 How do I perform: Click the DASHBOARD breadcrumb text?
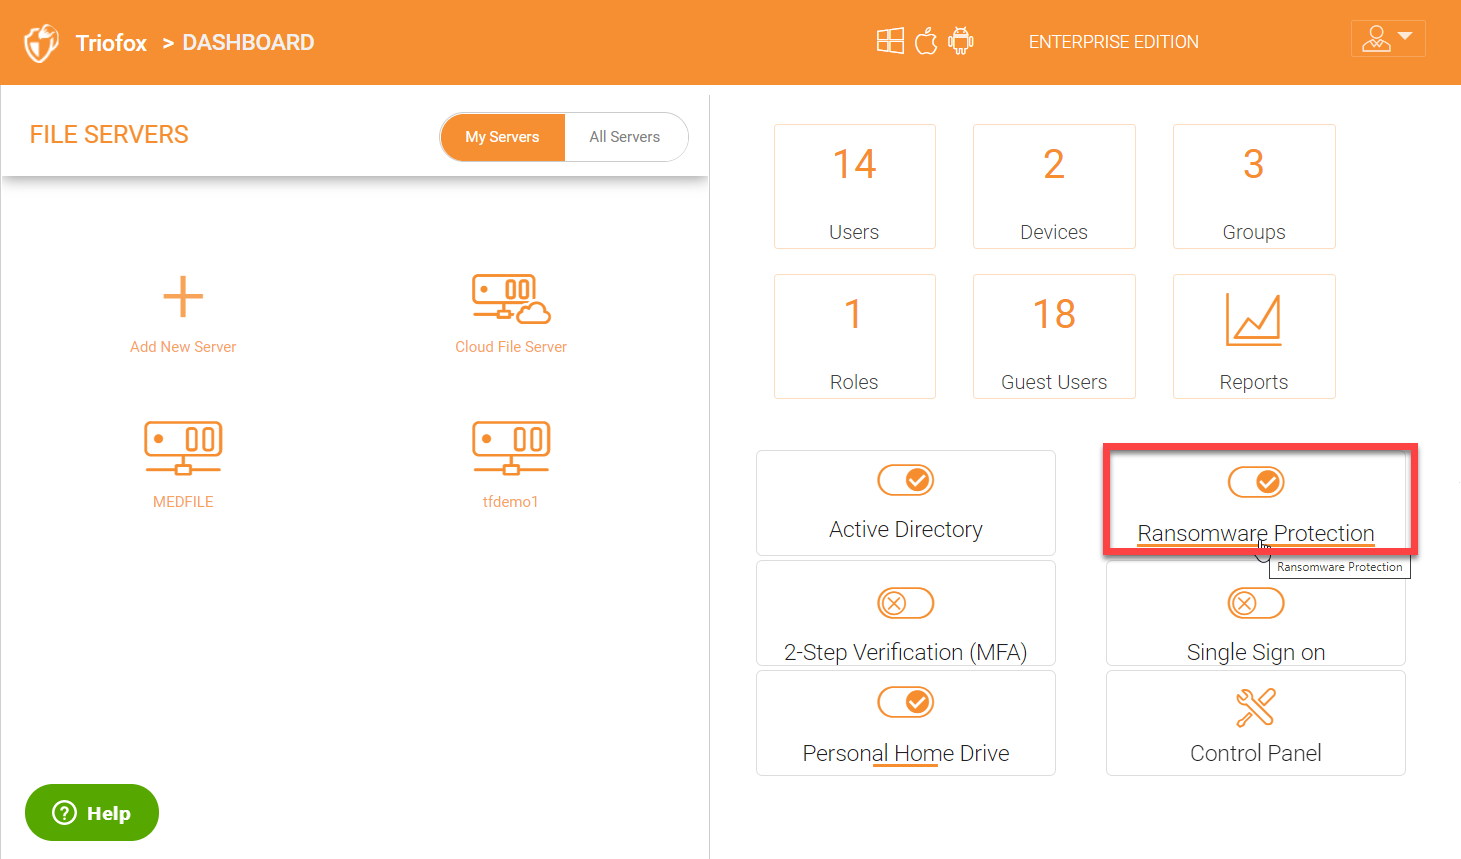click(x=248, y=43)
